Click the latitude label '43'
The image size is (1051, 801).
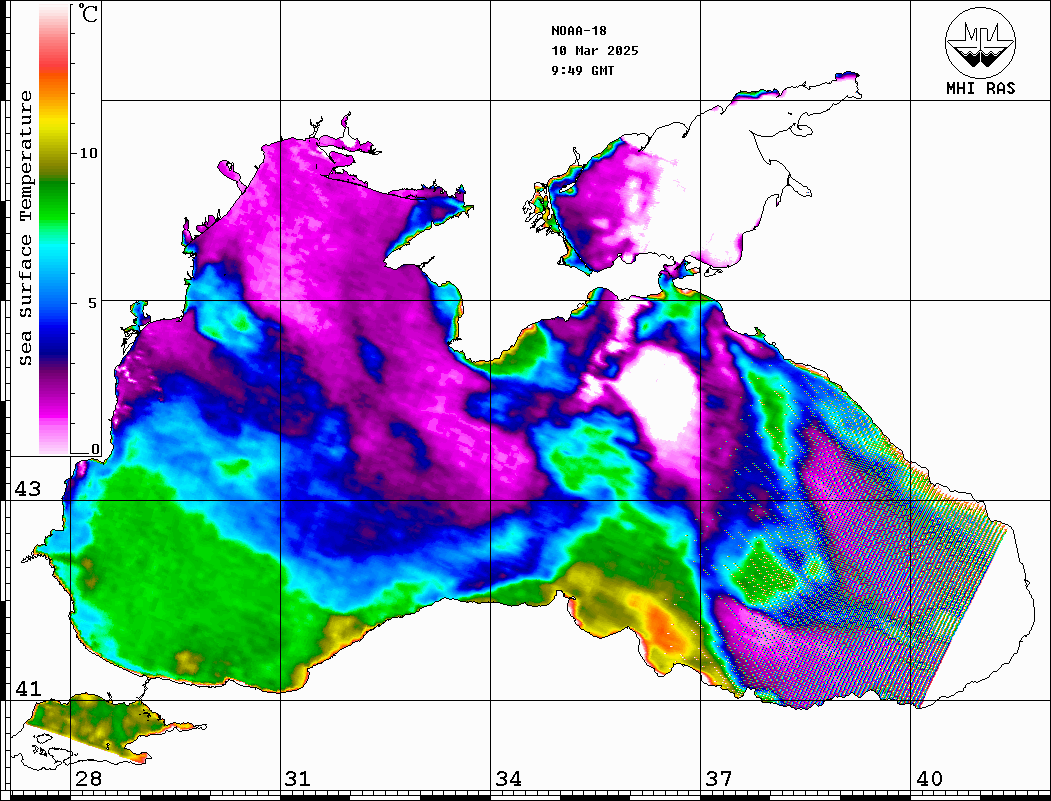point(28,489)
